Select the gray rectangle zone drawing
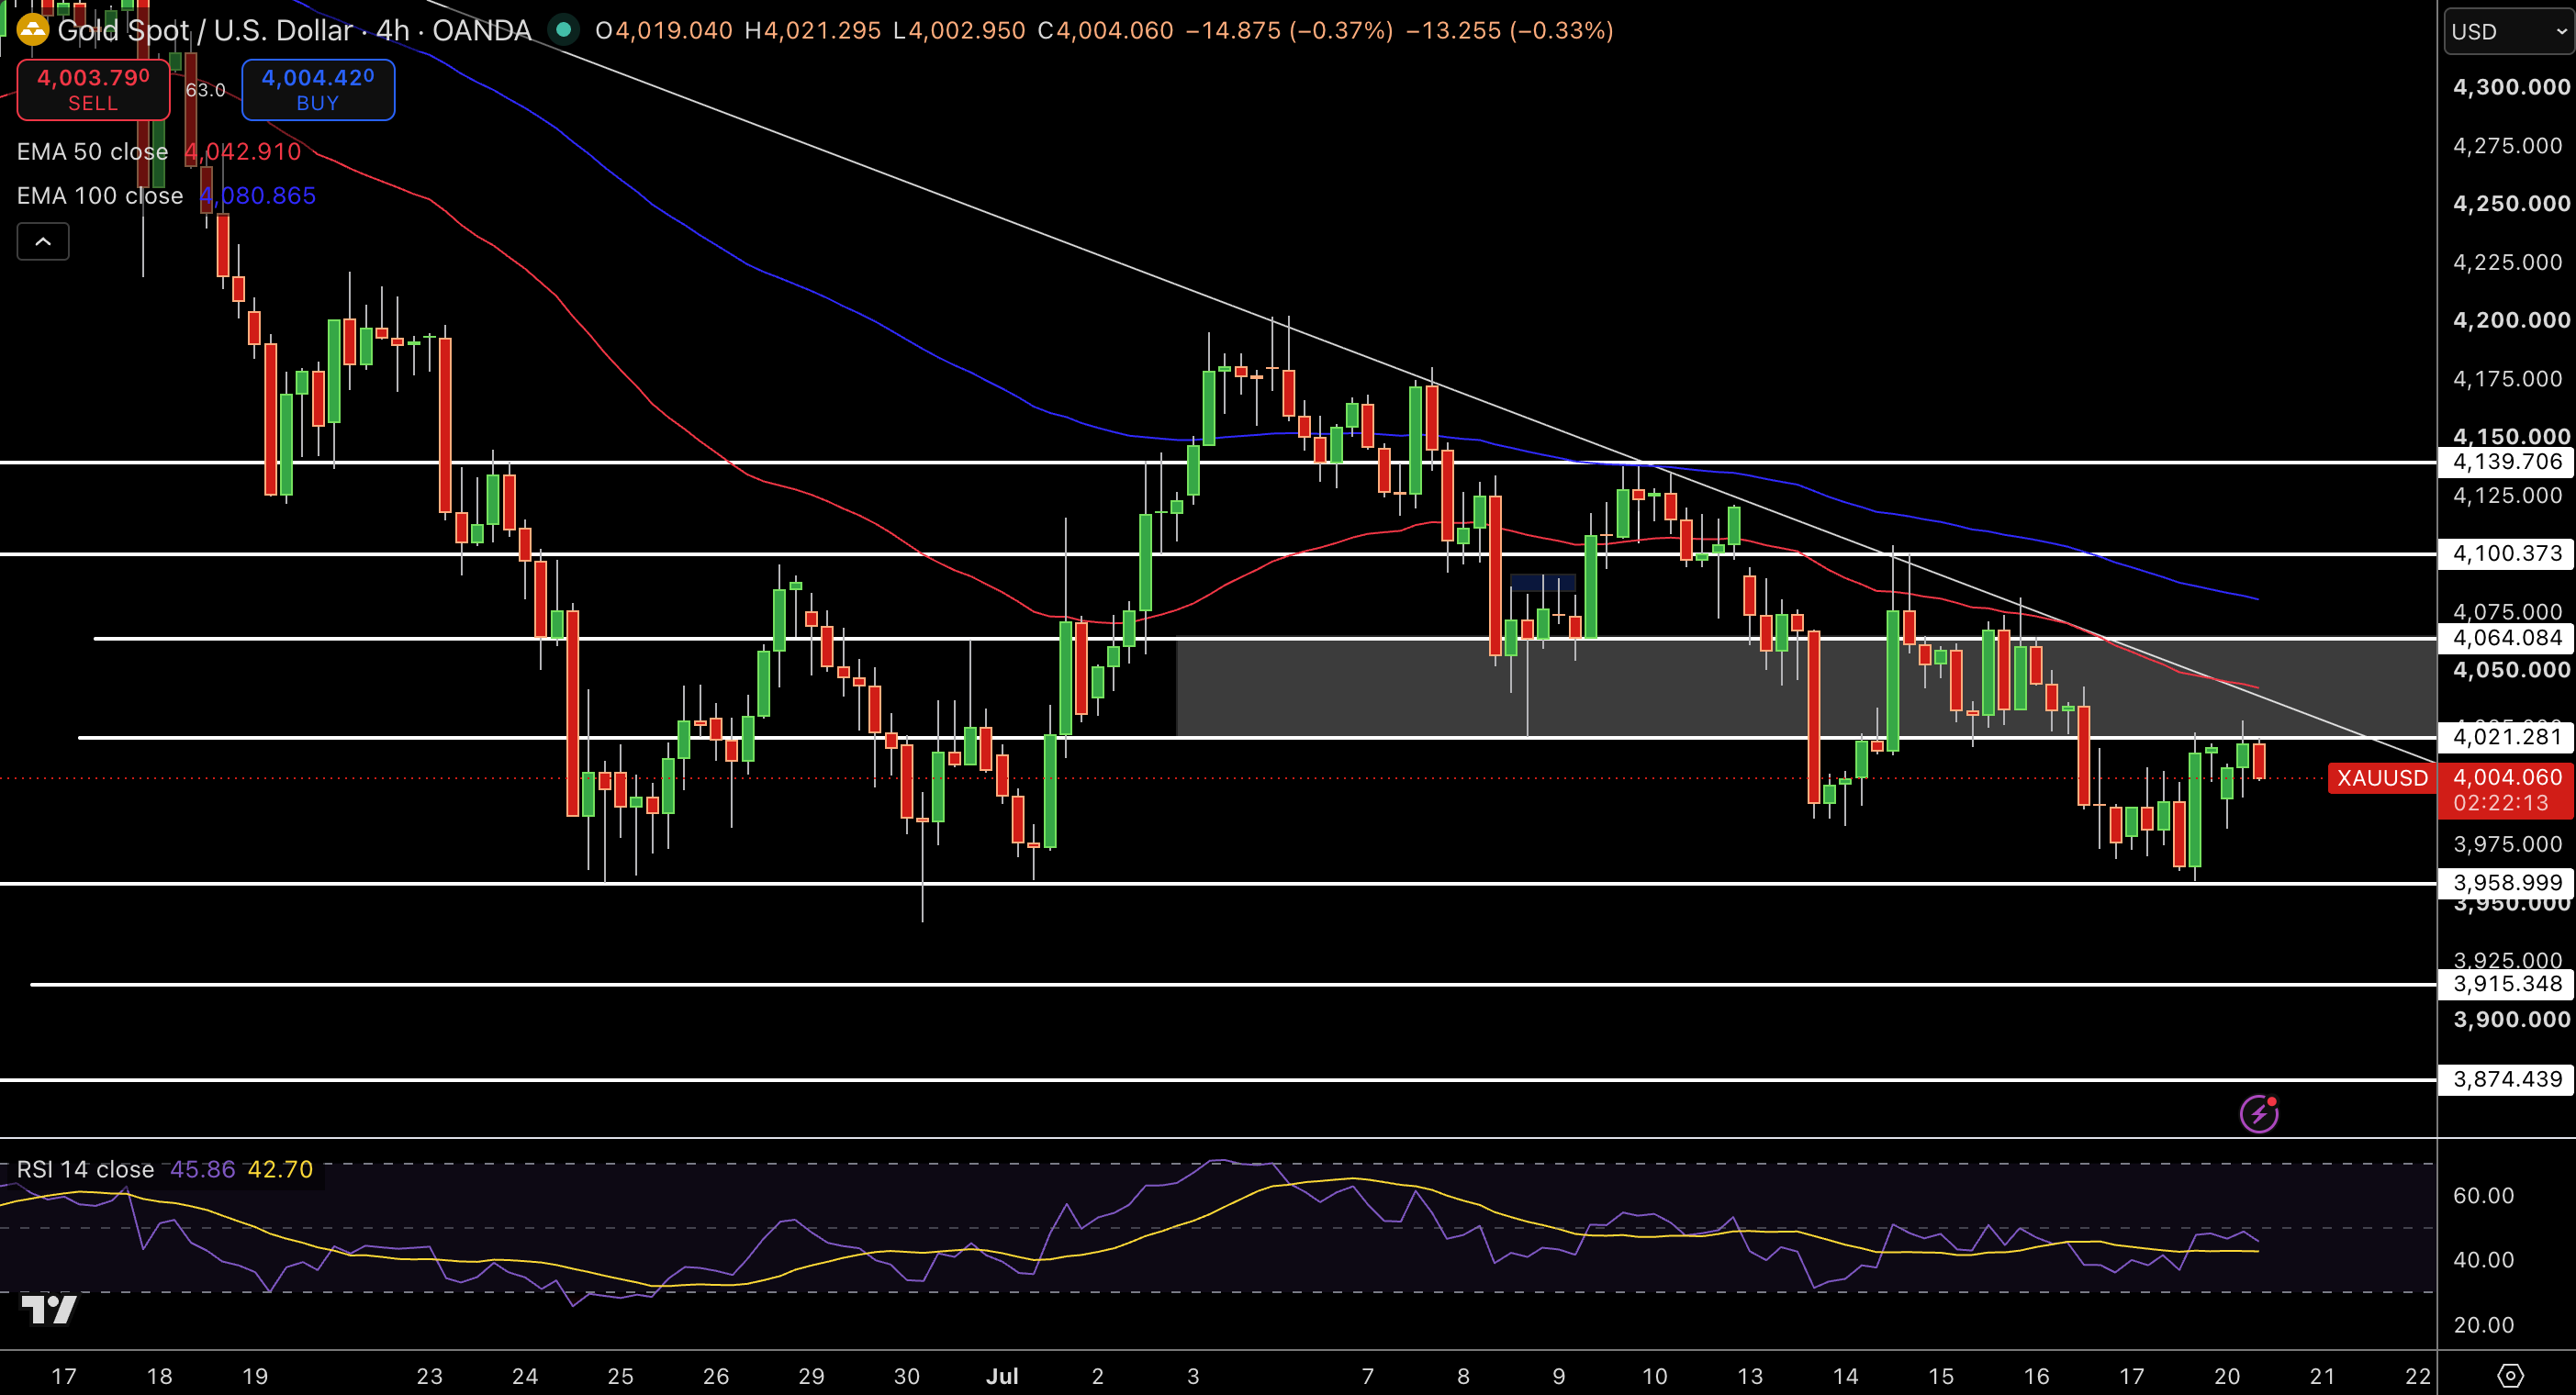The width and height of the screenshot is (2576, 1395). [1805, 688]
